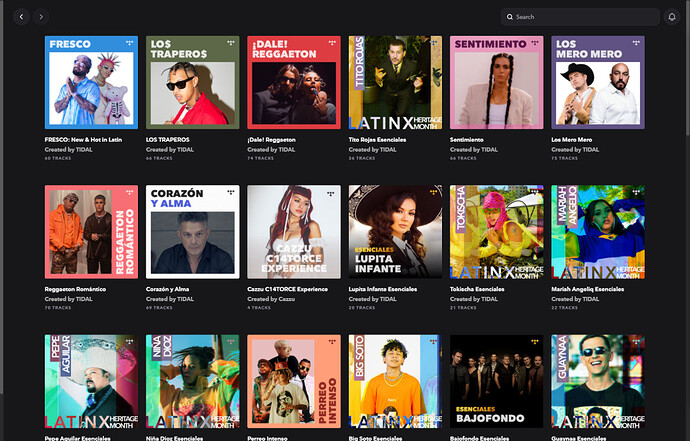This screenshot has height=441, width=690.
Task: Open the Reggaeton Romántico playlist cover
Action: click(91, 232)
